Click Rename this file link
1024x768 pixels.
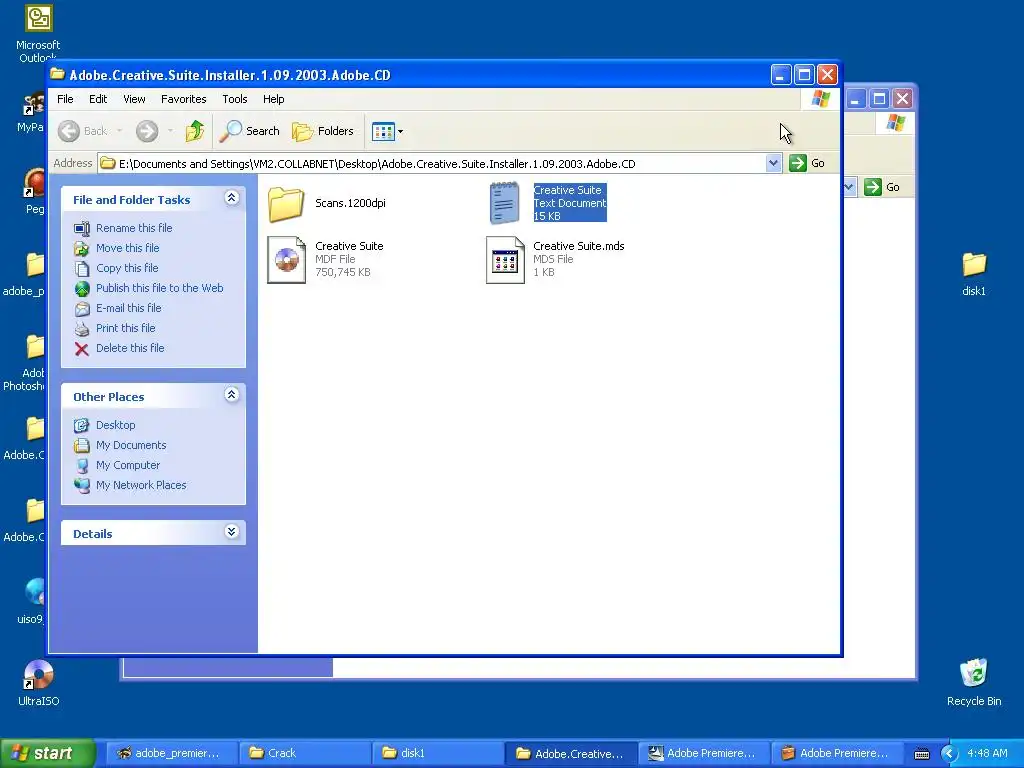pyautogui.click(x=134, y=228)
